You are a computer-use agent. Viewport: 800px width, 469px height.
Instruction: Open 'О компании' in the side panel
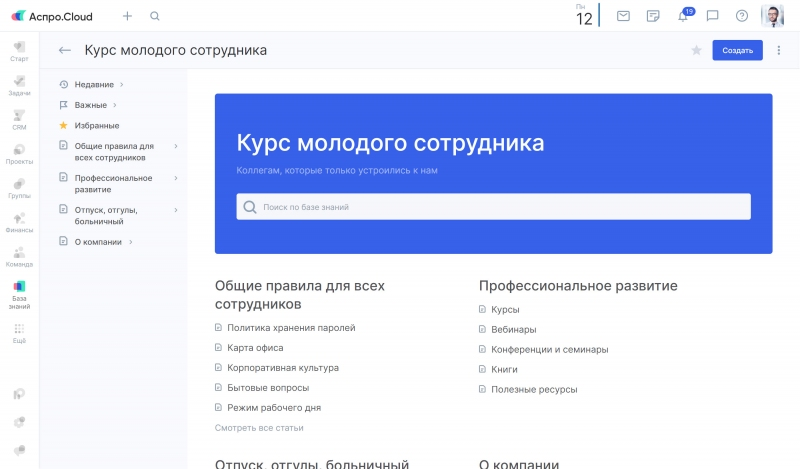point(98,242)
